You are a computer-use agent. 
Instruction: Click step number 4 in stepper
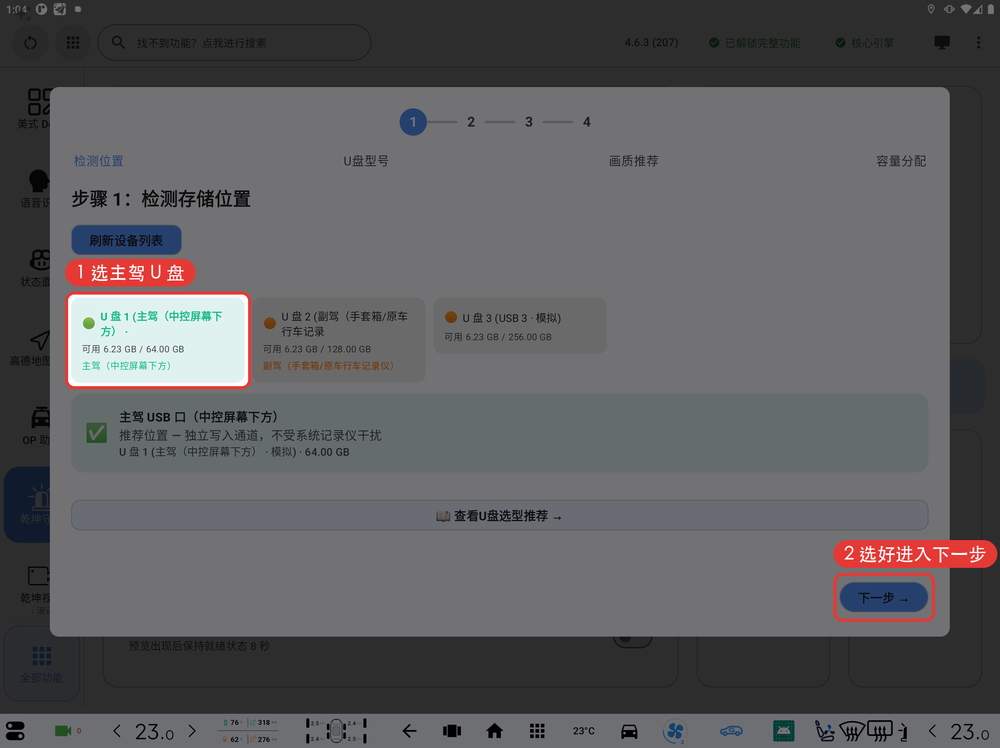pos(587,122)
